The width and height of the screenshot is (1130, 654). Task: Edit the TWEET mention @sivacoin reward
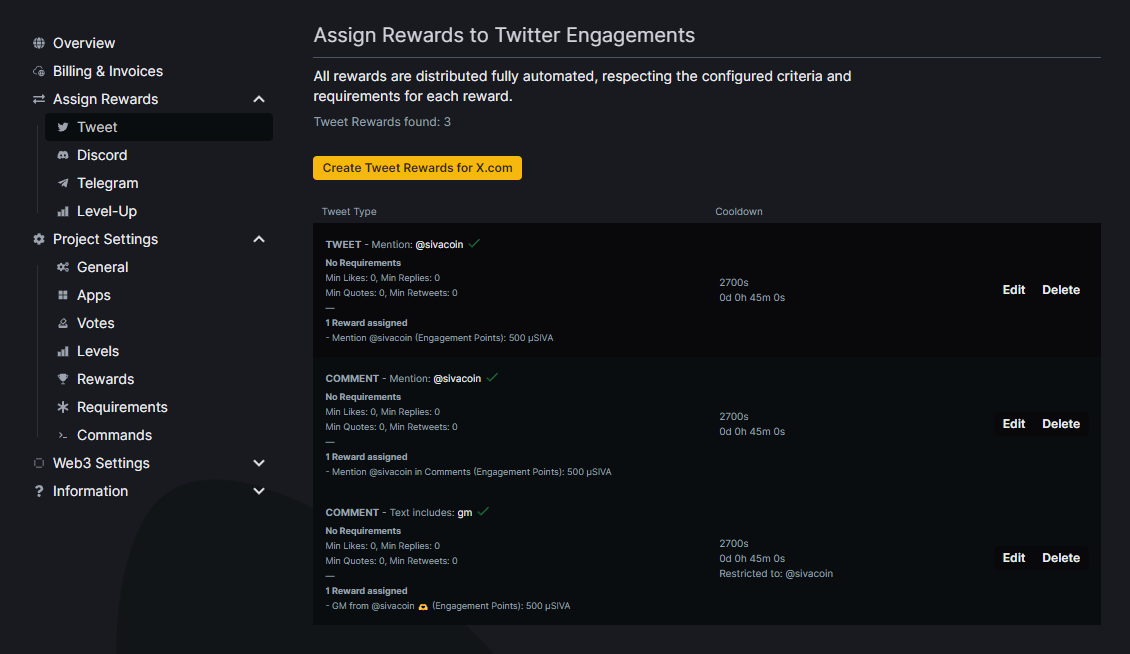click(1014, 290)
